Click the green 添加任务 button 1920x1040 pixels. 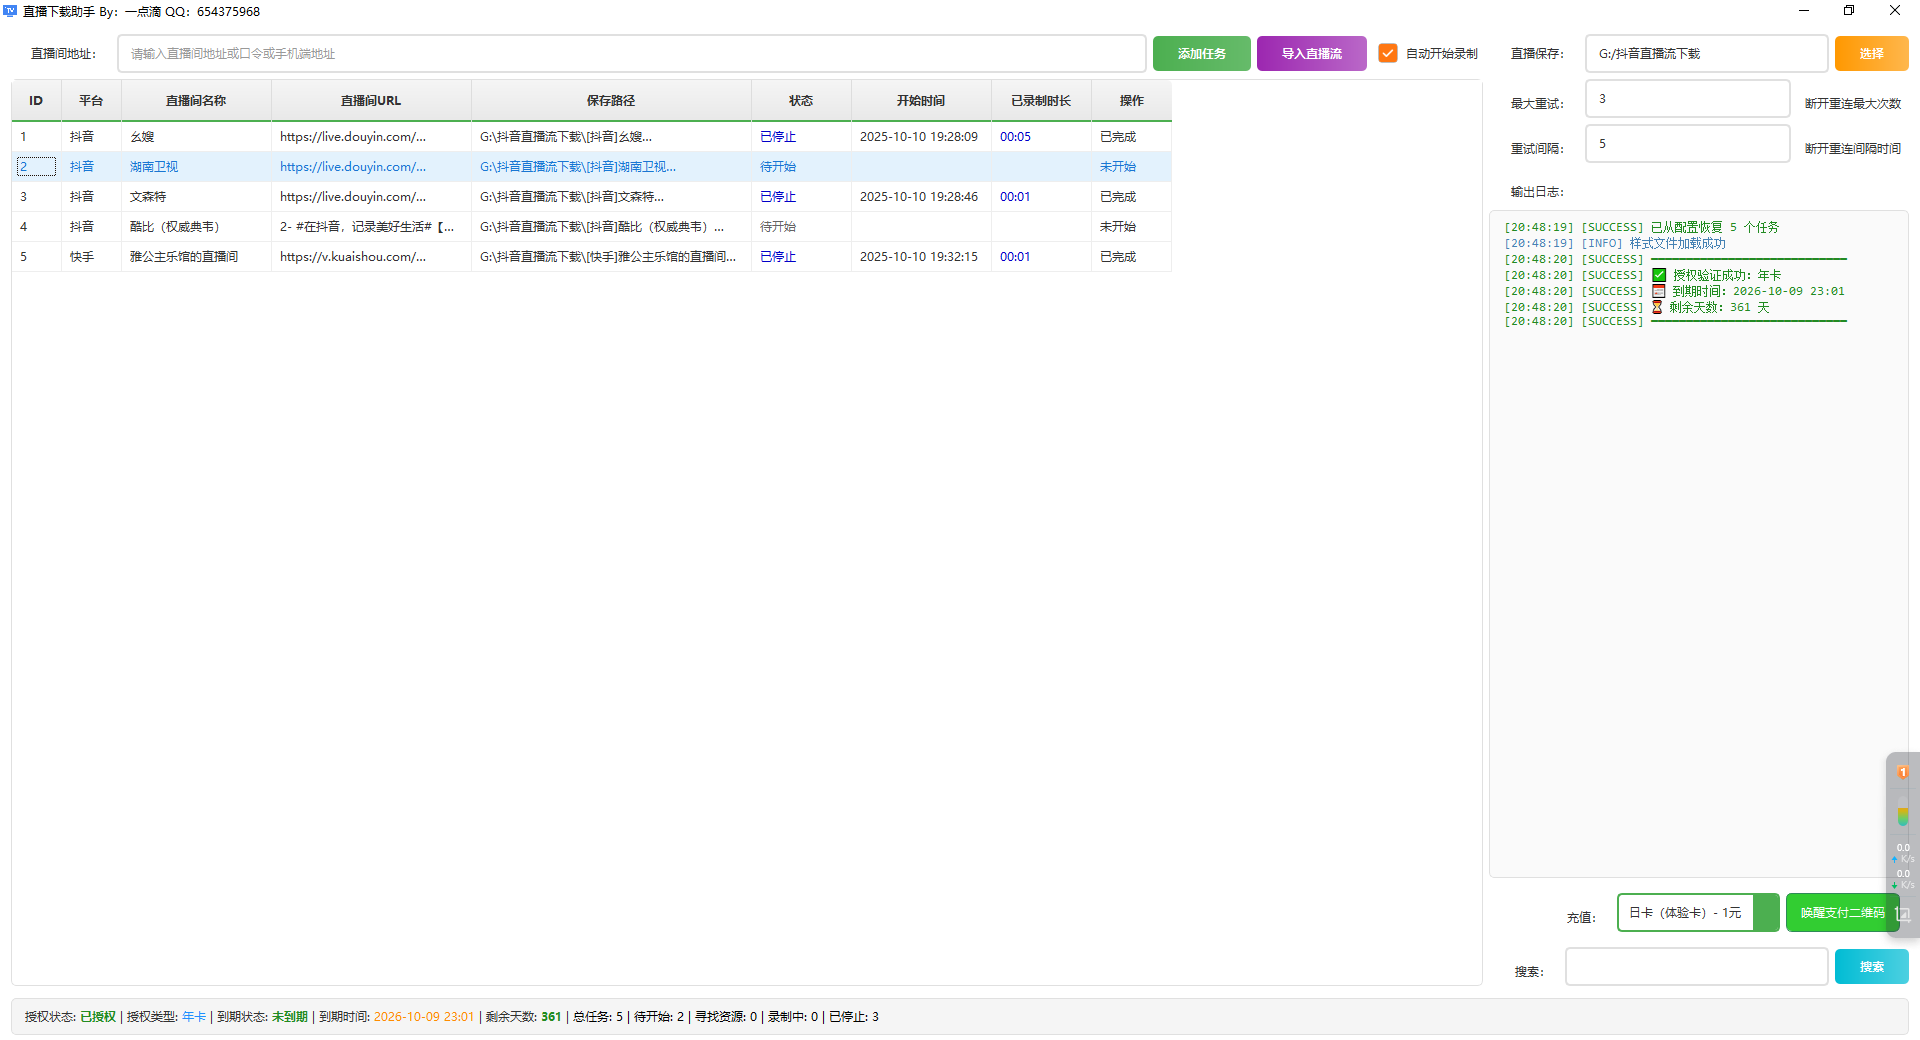point(1201,53)
